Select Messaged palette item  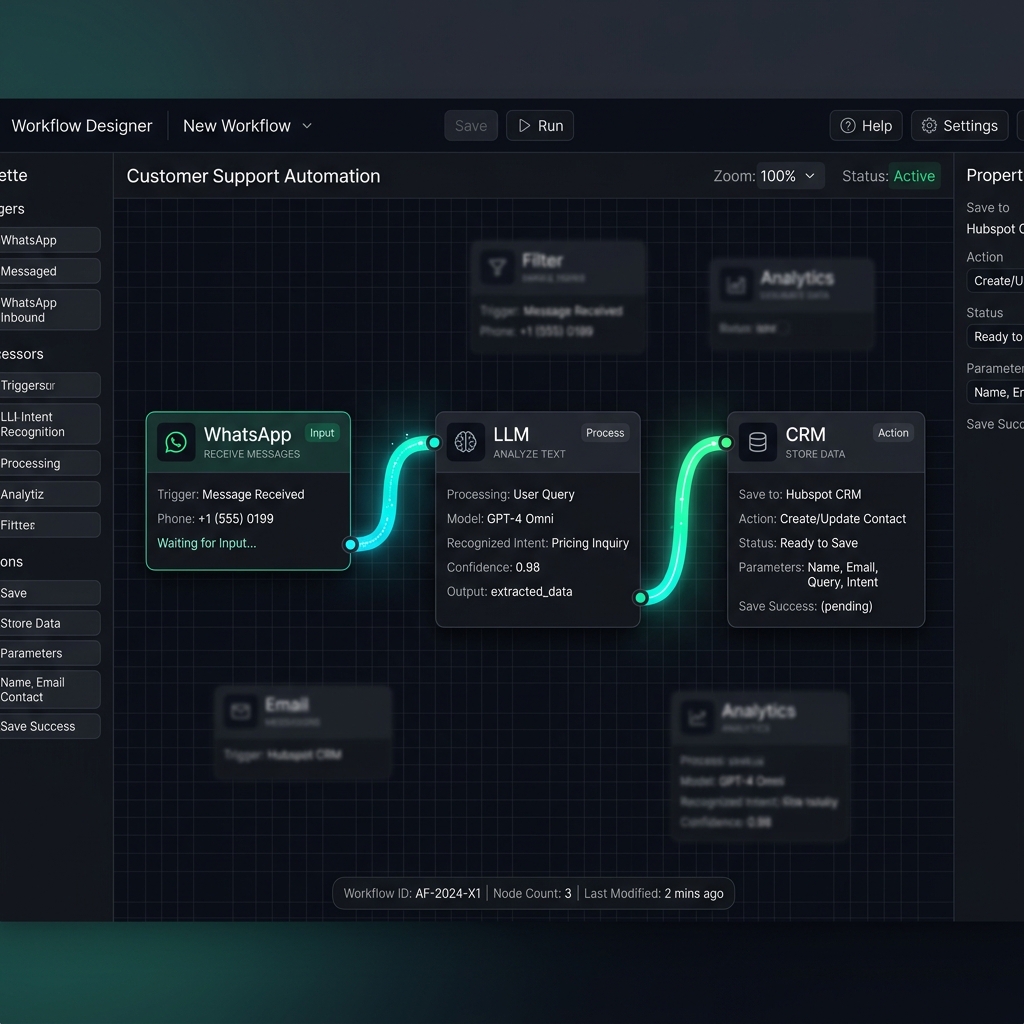coord(50,271)
